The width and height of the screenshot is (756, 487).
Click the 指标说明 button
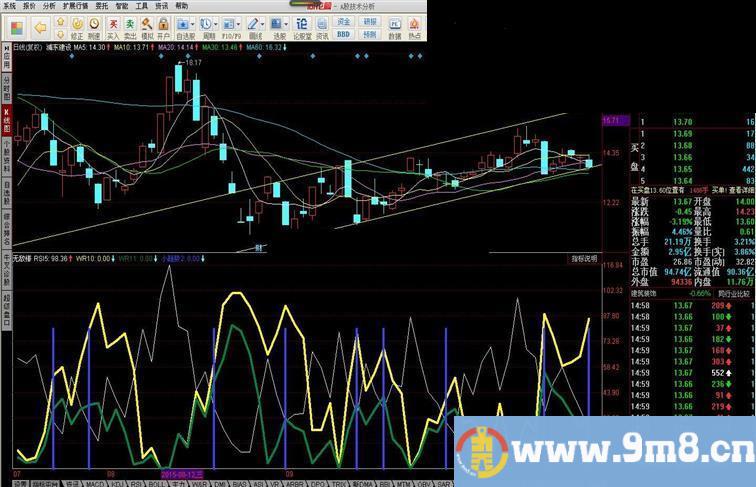coord(583,258)
